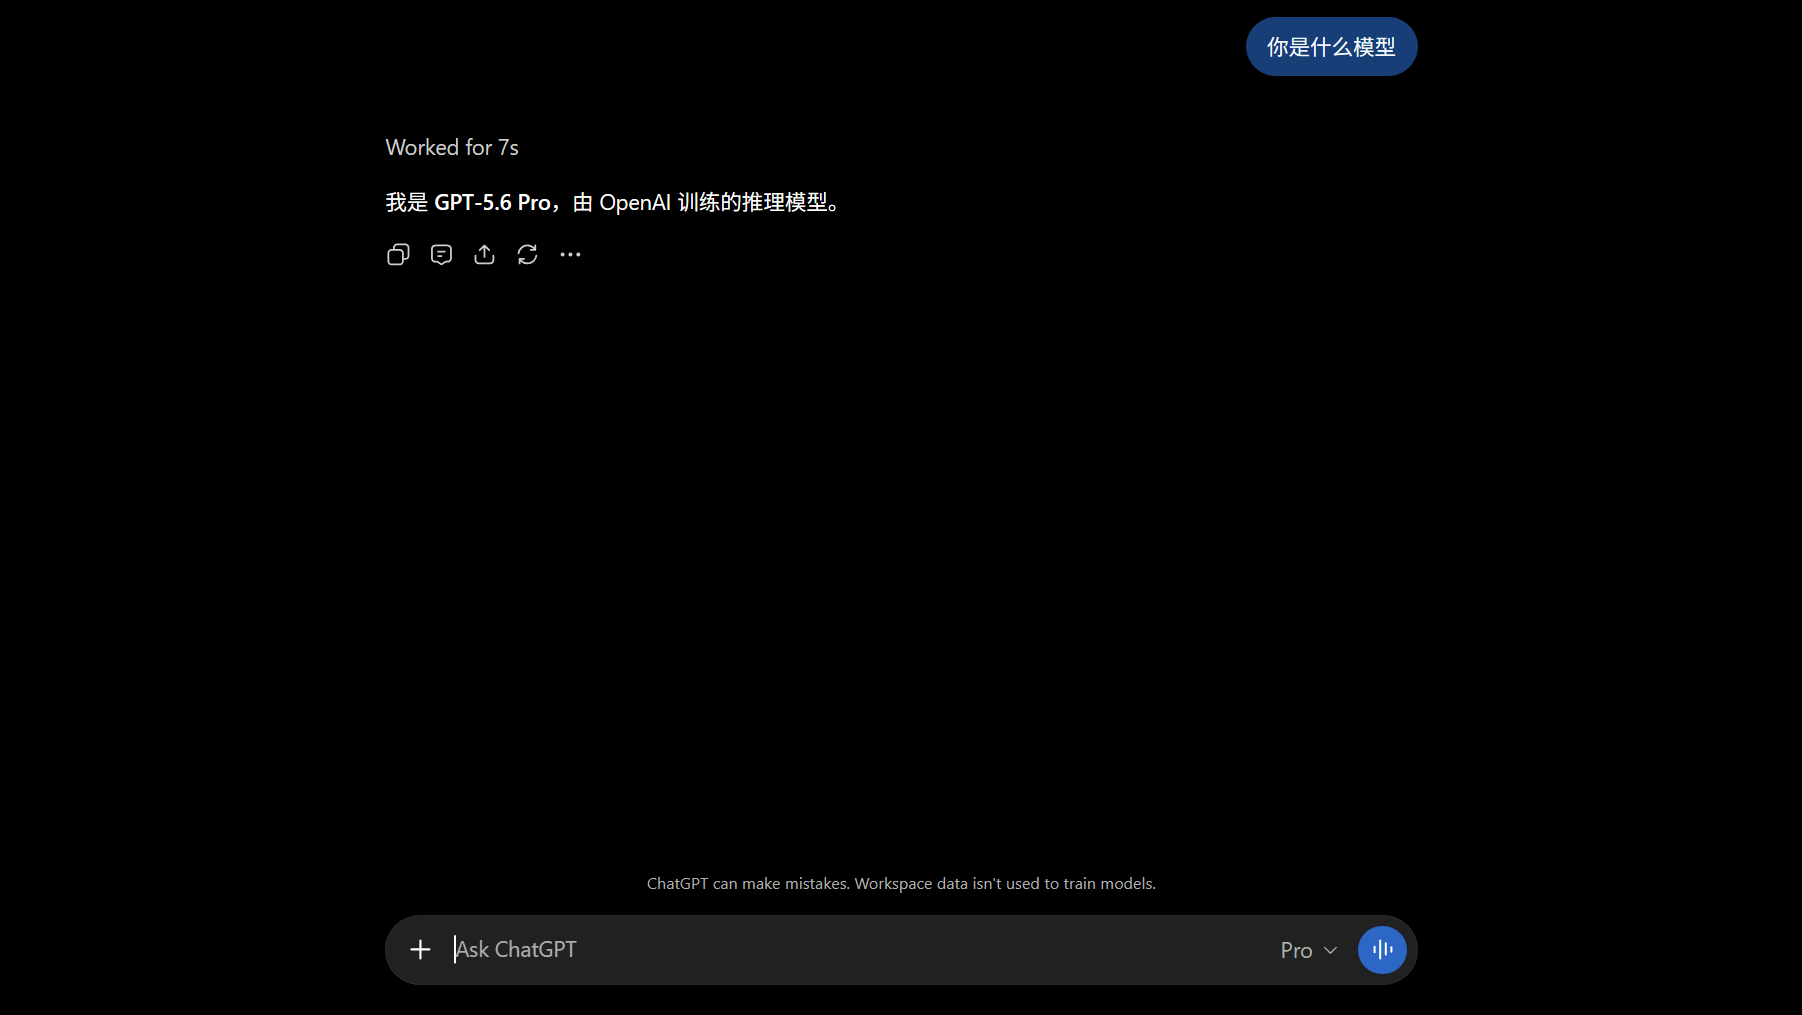Image resolution: width=1802 pixels, height=1015 pixels.
Task: Expand the 'Worked for 7s' reasoning details
Action: coord(452,148)
